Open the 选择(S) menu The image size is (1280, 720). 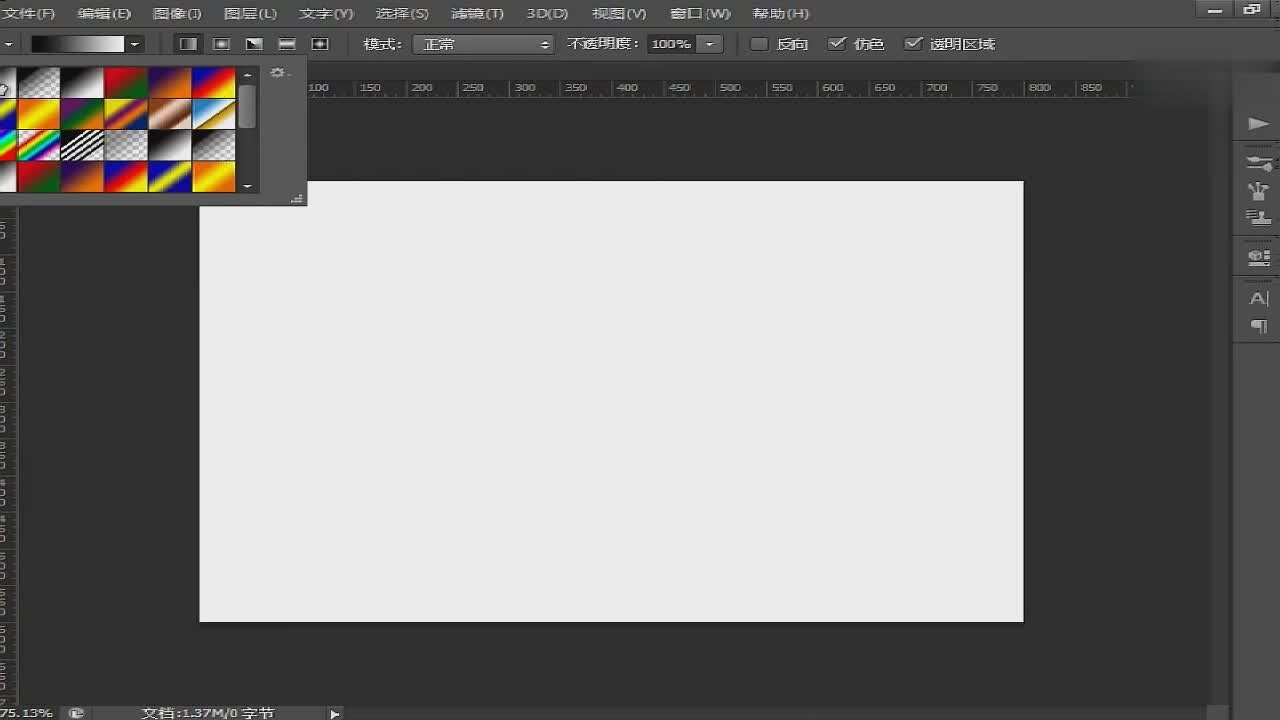coord(402,14)
